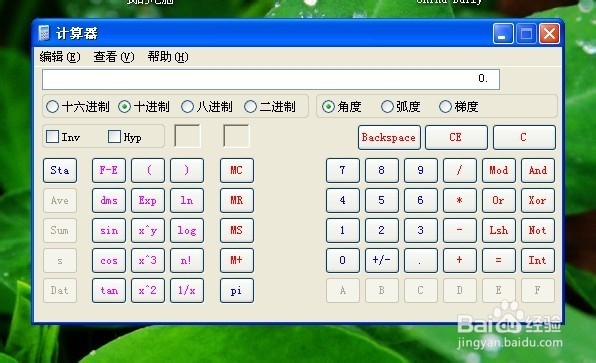Click the MC memory clear button

point(236,170)
